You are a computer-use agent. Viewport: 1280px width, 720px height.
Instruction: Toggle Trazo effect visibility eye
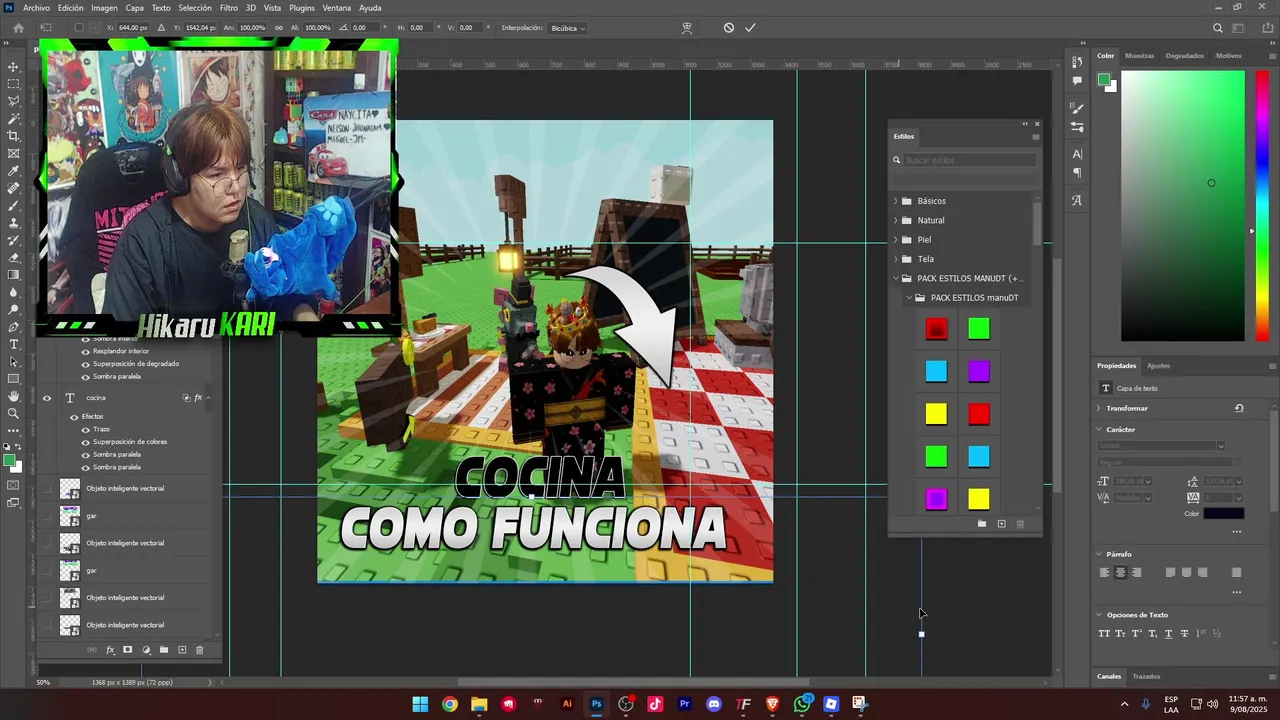pyautogui.click(x=86, y=429)
